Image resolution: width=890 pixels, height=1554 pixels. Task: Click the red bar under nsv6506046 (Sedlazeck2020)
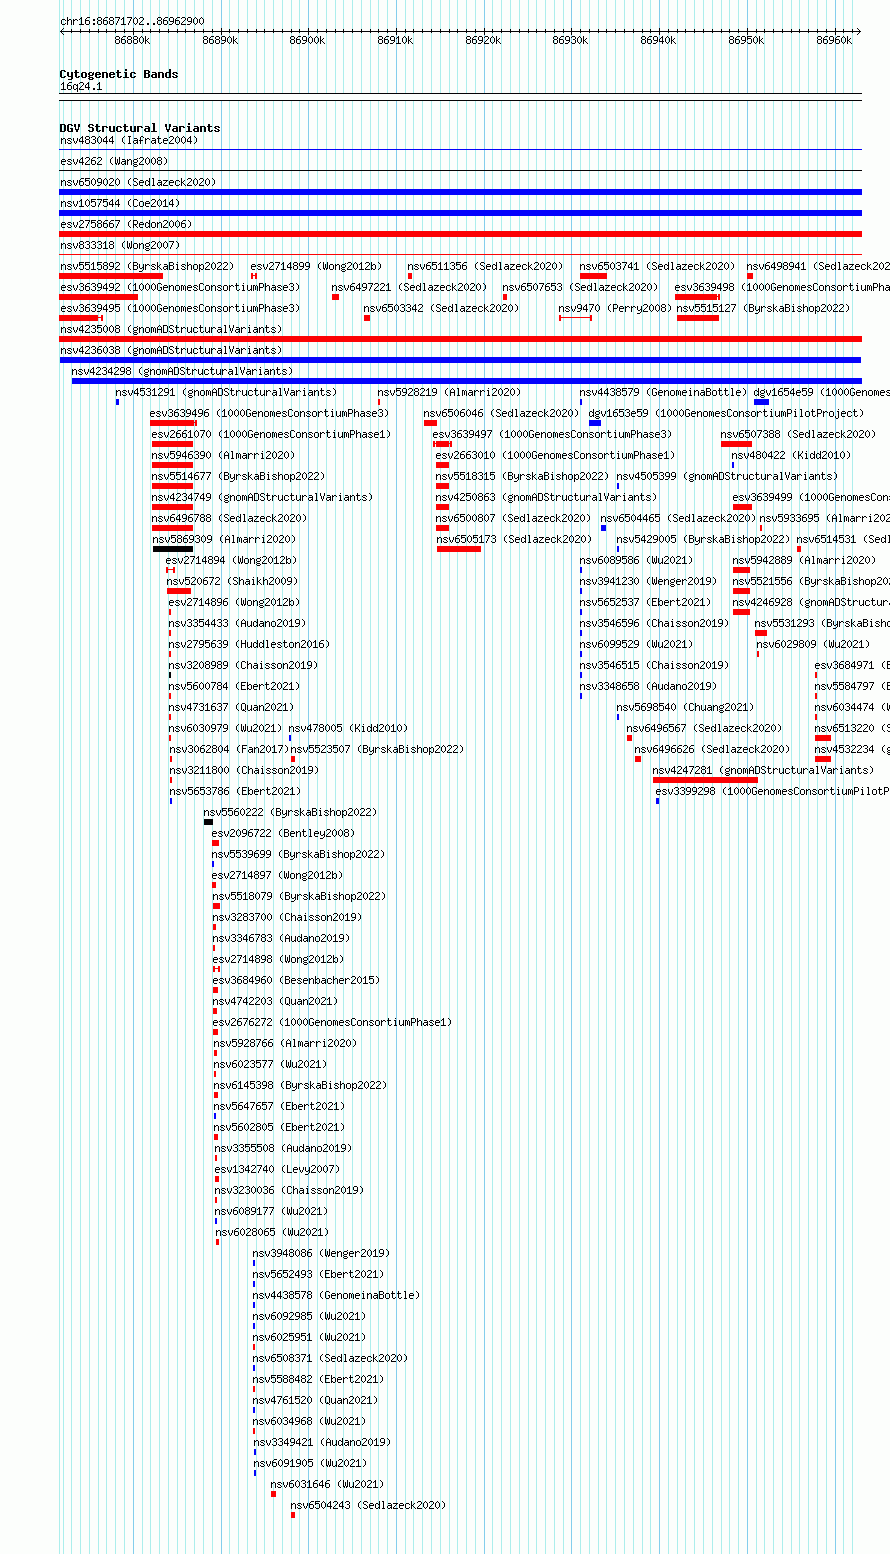click(430, 423)
